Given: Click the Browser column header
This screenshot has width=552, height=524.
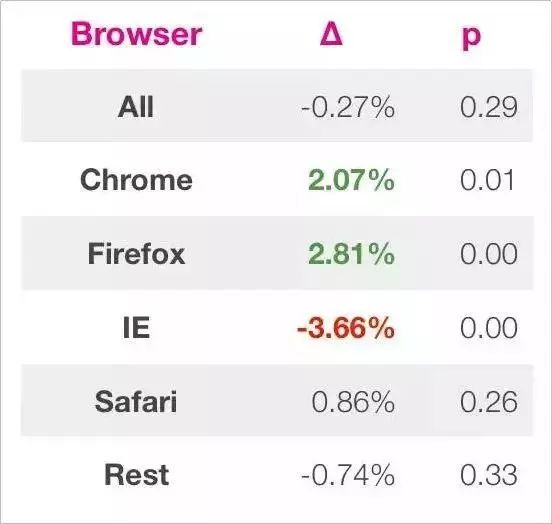Looking at the screenshot, I should pyautogui.click(x=137, y=34).
